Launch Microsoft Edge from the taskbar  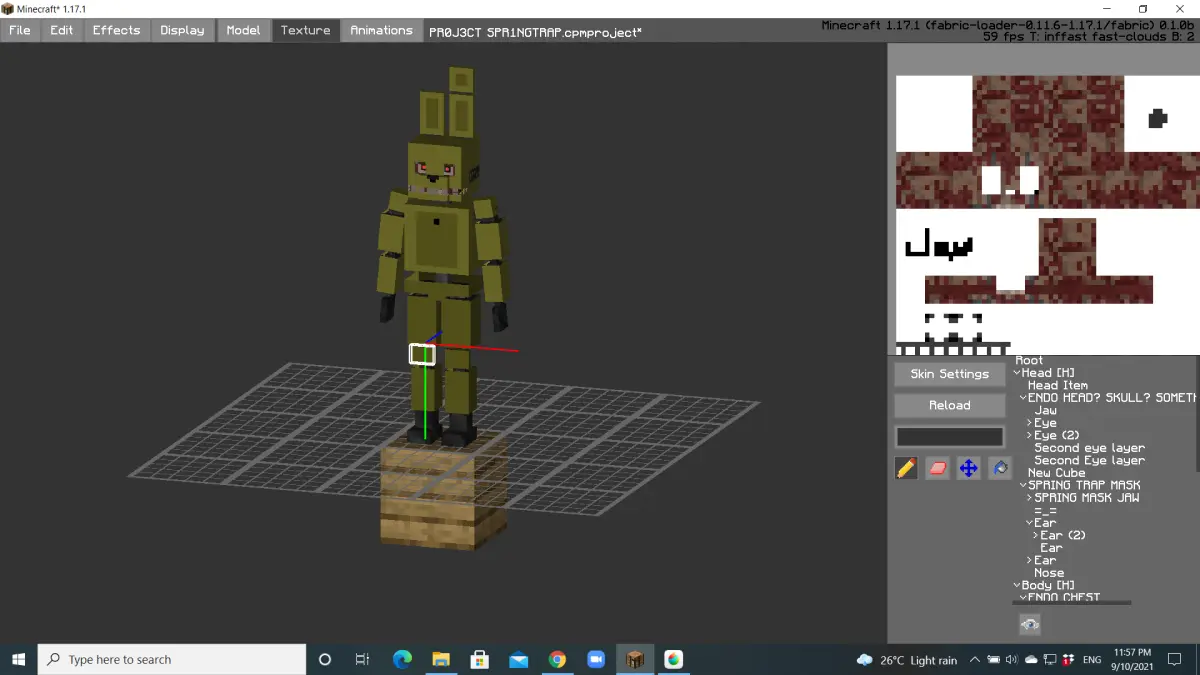[x=402, y=659]
